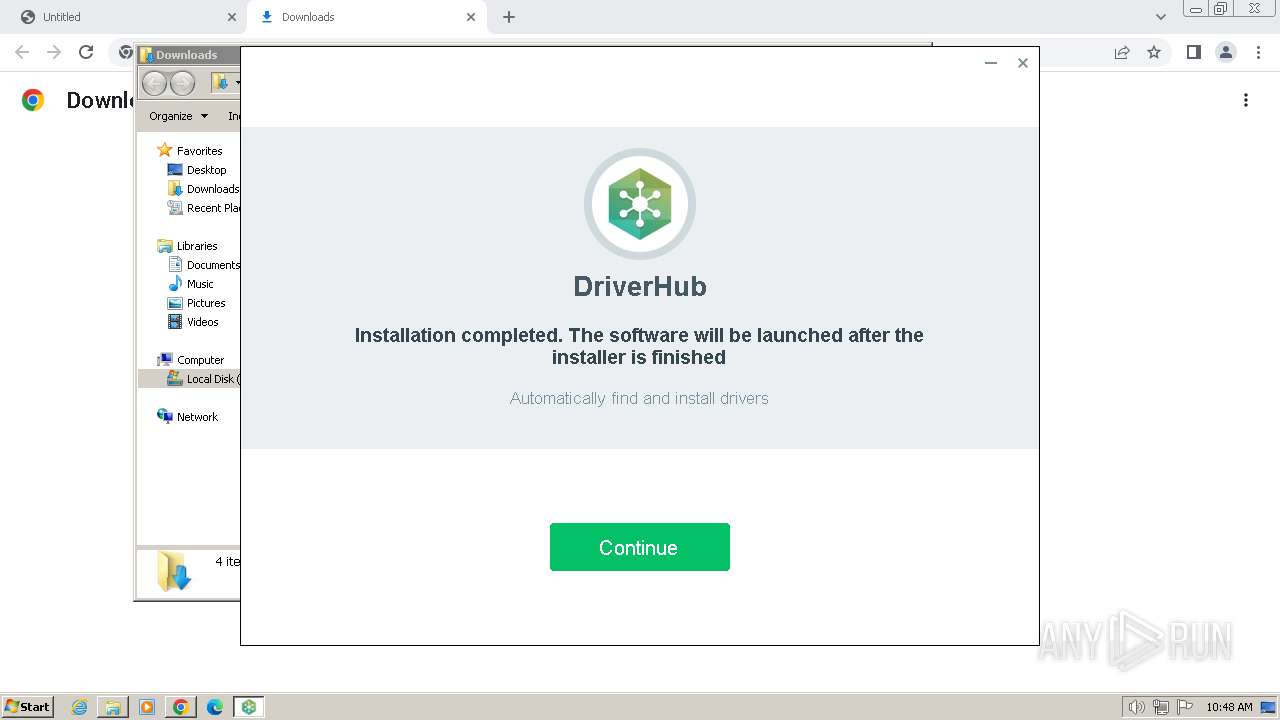Select Recent Places in Explorer sidebar
The image size is (1280, 720).
204,208
